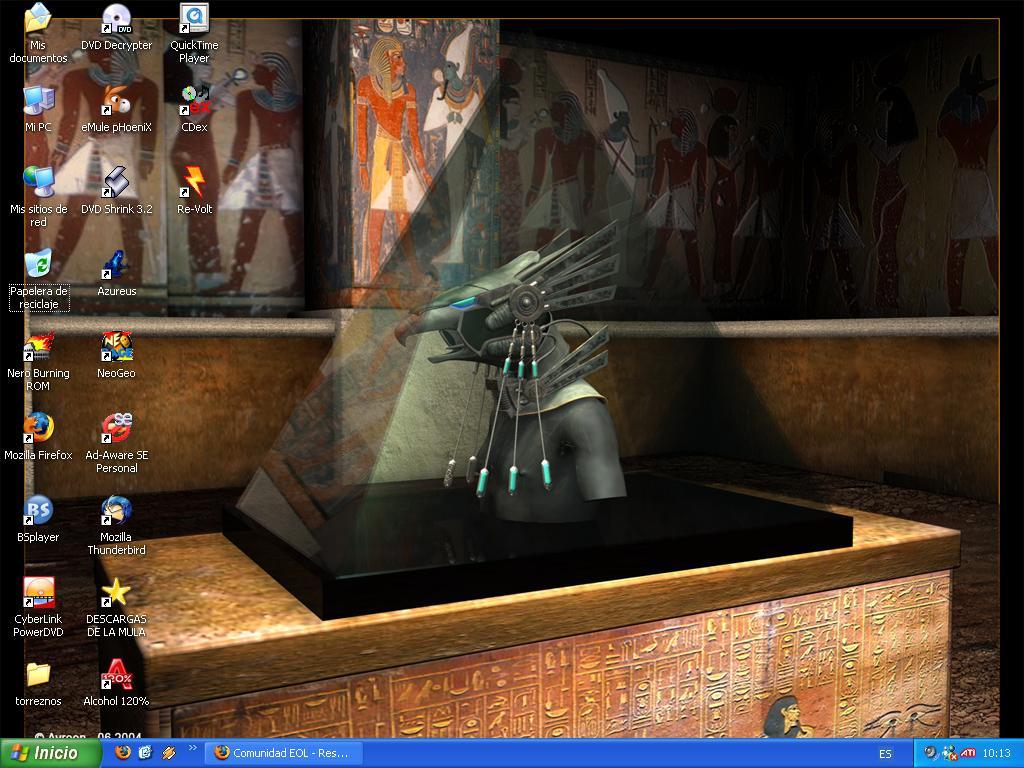
Task: Open the volume speaker tray icon
Action: click(930, 753)
